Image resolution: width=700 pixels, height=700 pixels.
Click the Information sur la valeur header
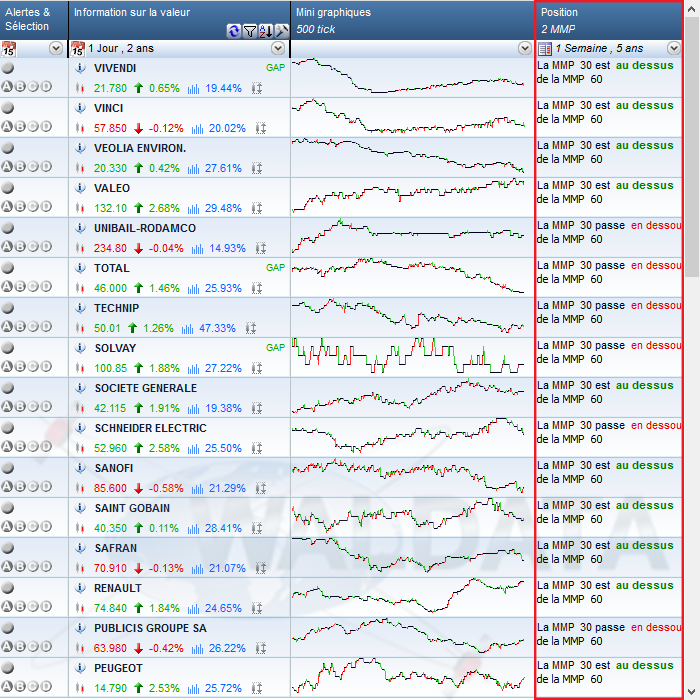pos(179,20)
